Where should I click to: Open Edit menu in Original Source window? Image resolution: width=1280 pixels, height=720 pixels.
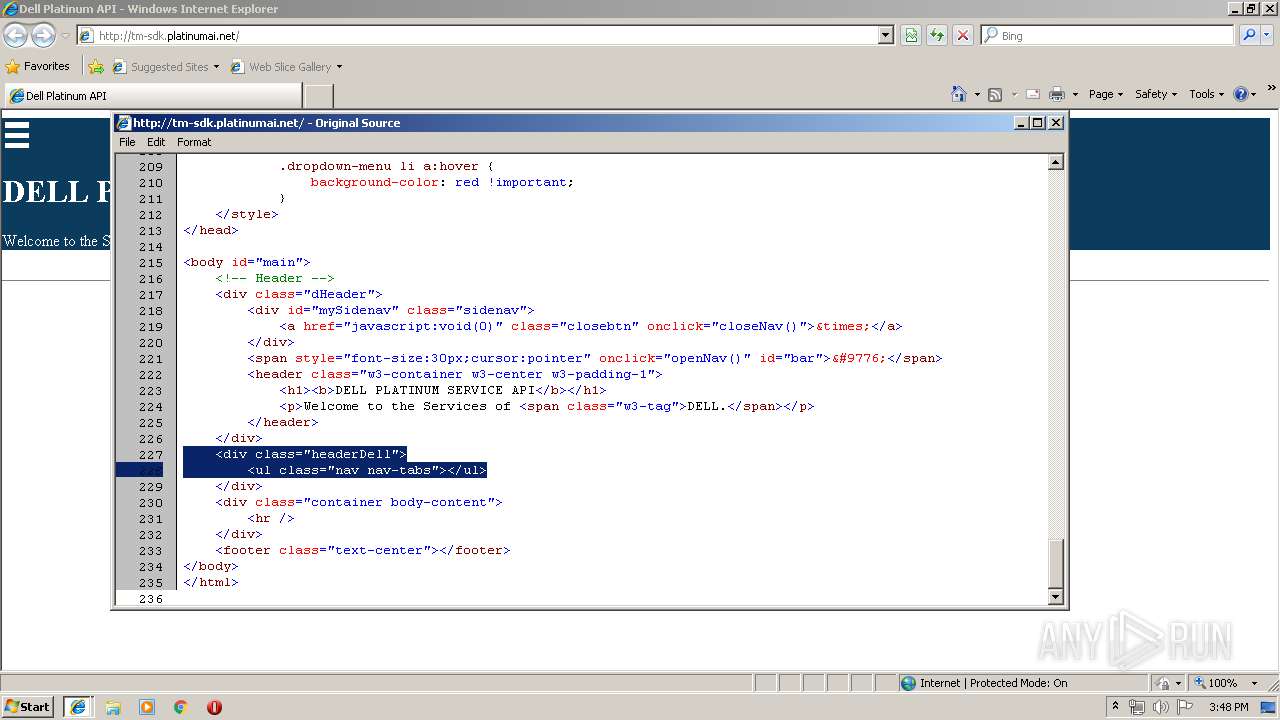tap(156, 142)
